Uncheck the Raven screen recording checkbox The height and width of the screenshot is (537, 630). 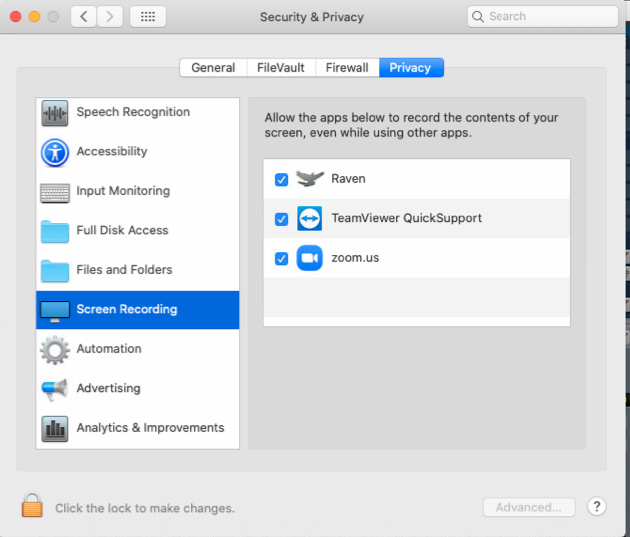[x=281, y=180]
